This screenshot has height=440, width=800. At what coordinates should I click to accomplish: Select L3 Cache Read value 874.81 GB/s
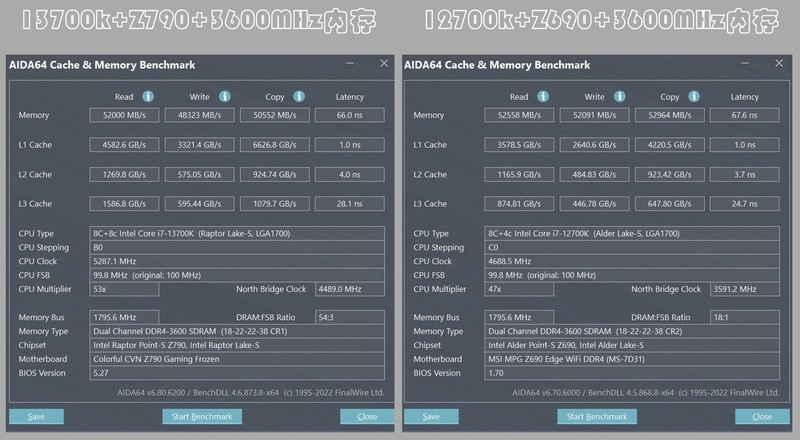point(519,204)
